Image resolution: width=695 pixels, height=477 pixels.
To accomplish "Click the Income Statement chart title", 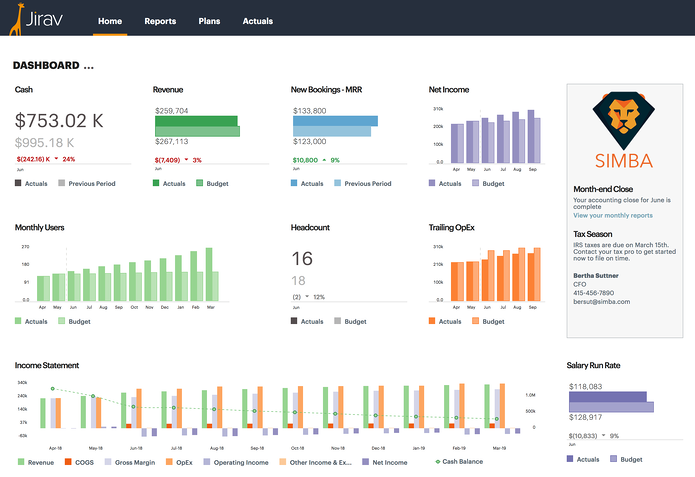I will [x=47, y=365].
